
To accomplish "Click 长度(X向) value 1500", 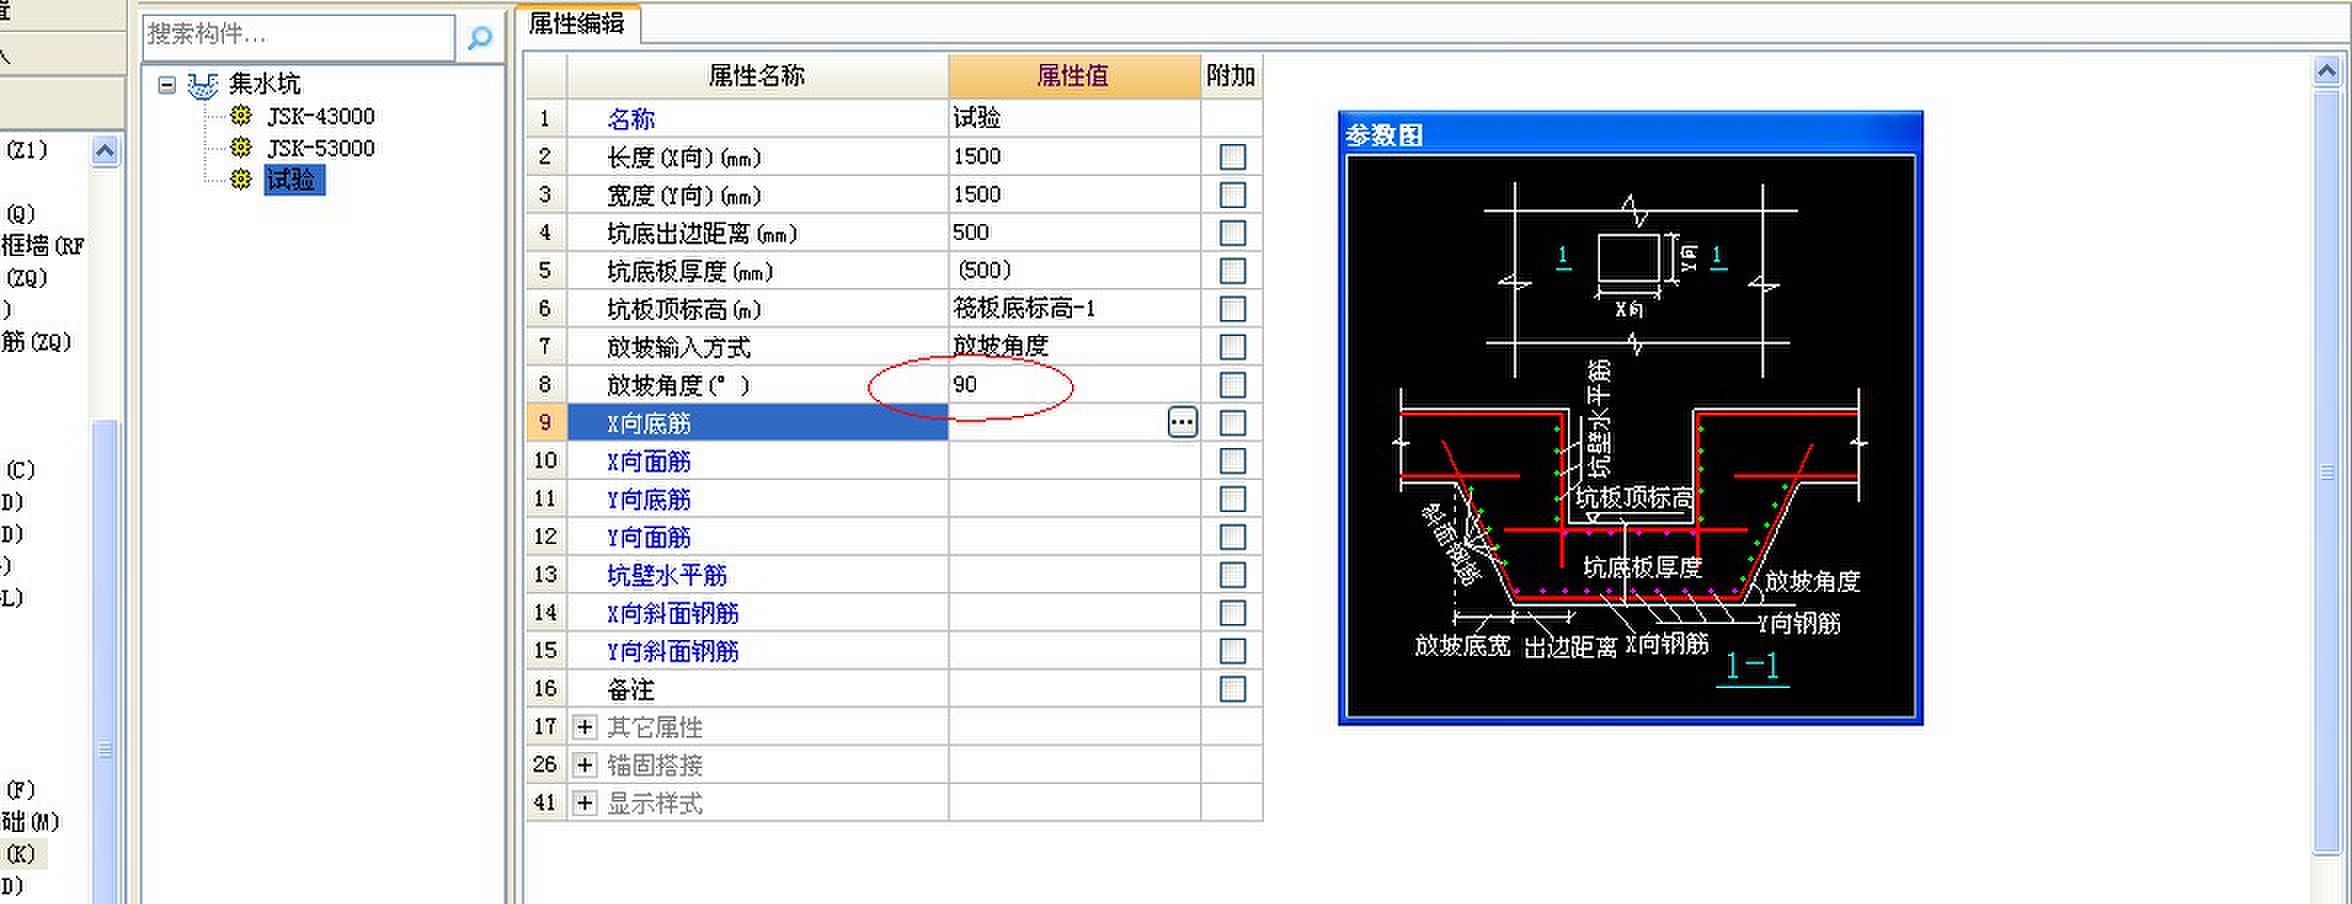I will tap(1074, 157).
